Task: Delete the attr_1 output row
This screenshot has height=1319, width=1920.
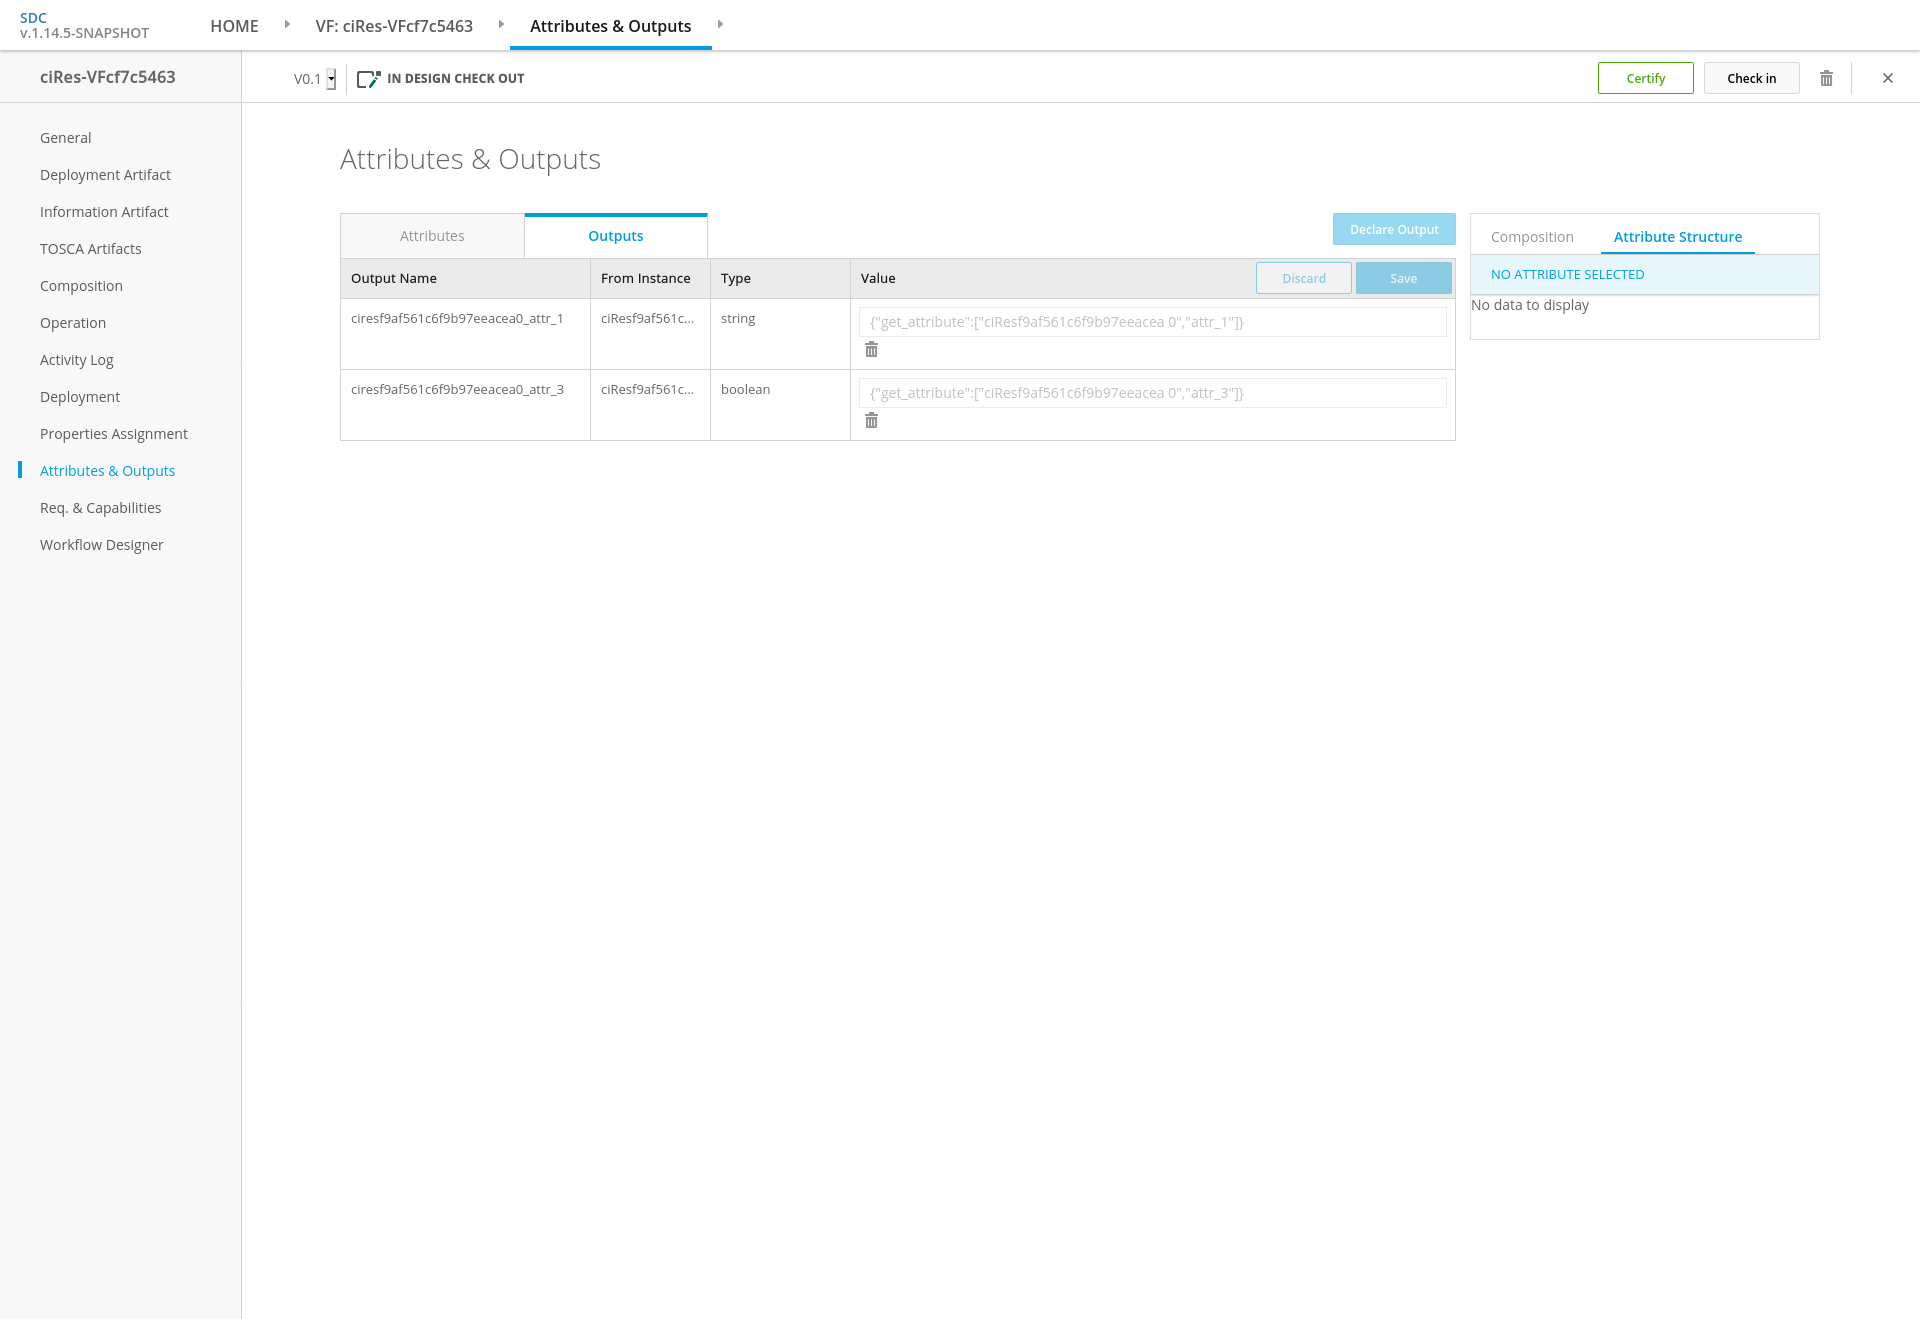Action: 871,350
